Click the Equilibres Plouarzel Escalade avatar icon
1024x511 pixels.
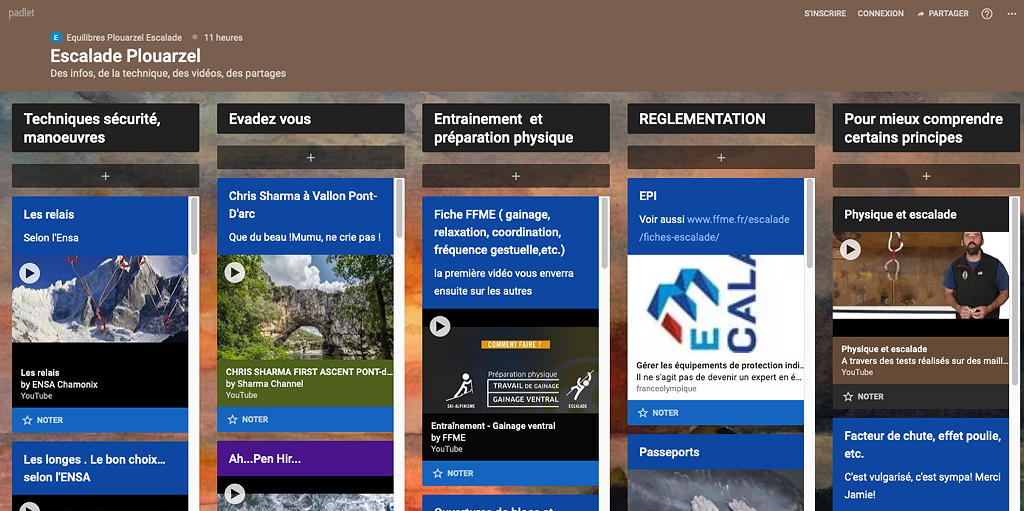coord(56,37)
